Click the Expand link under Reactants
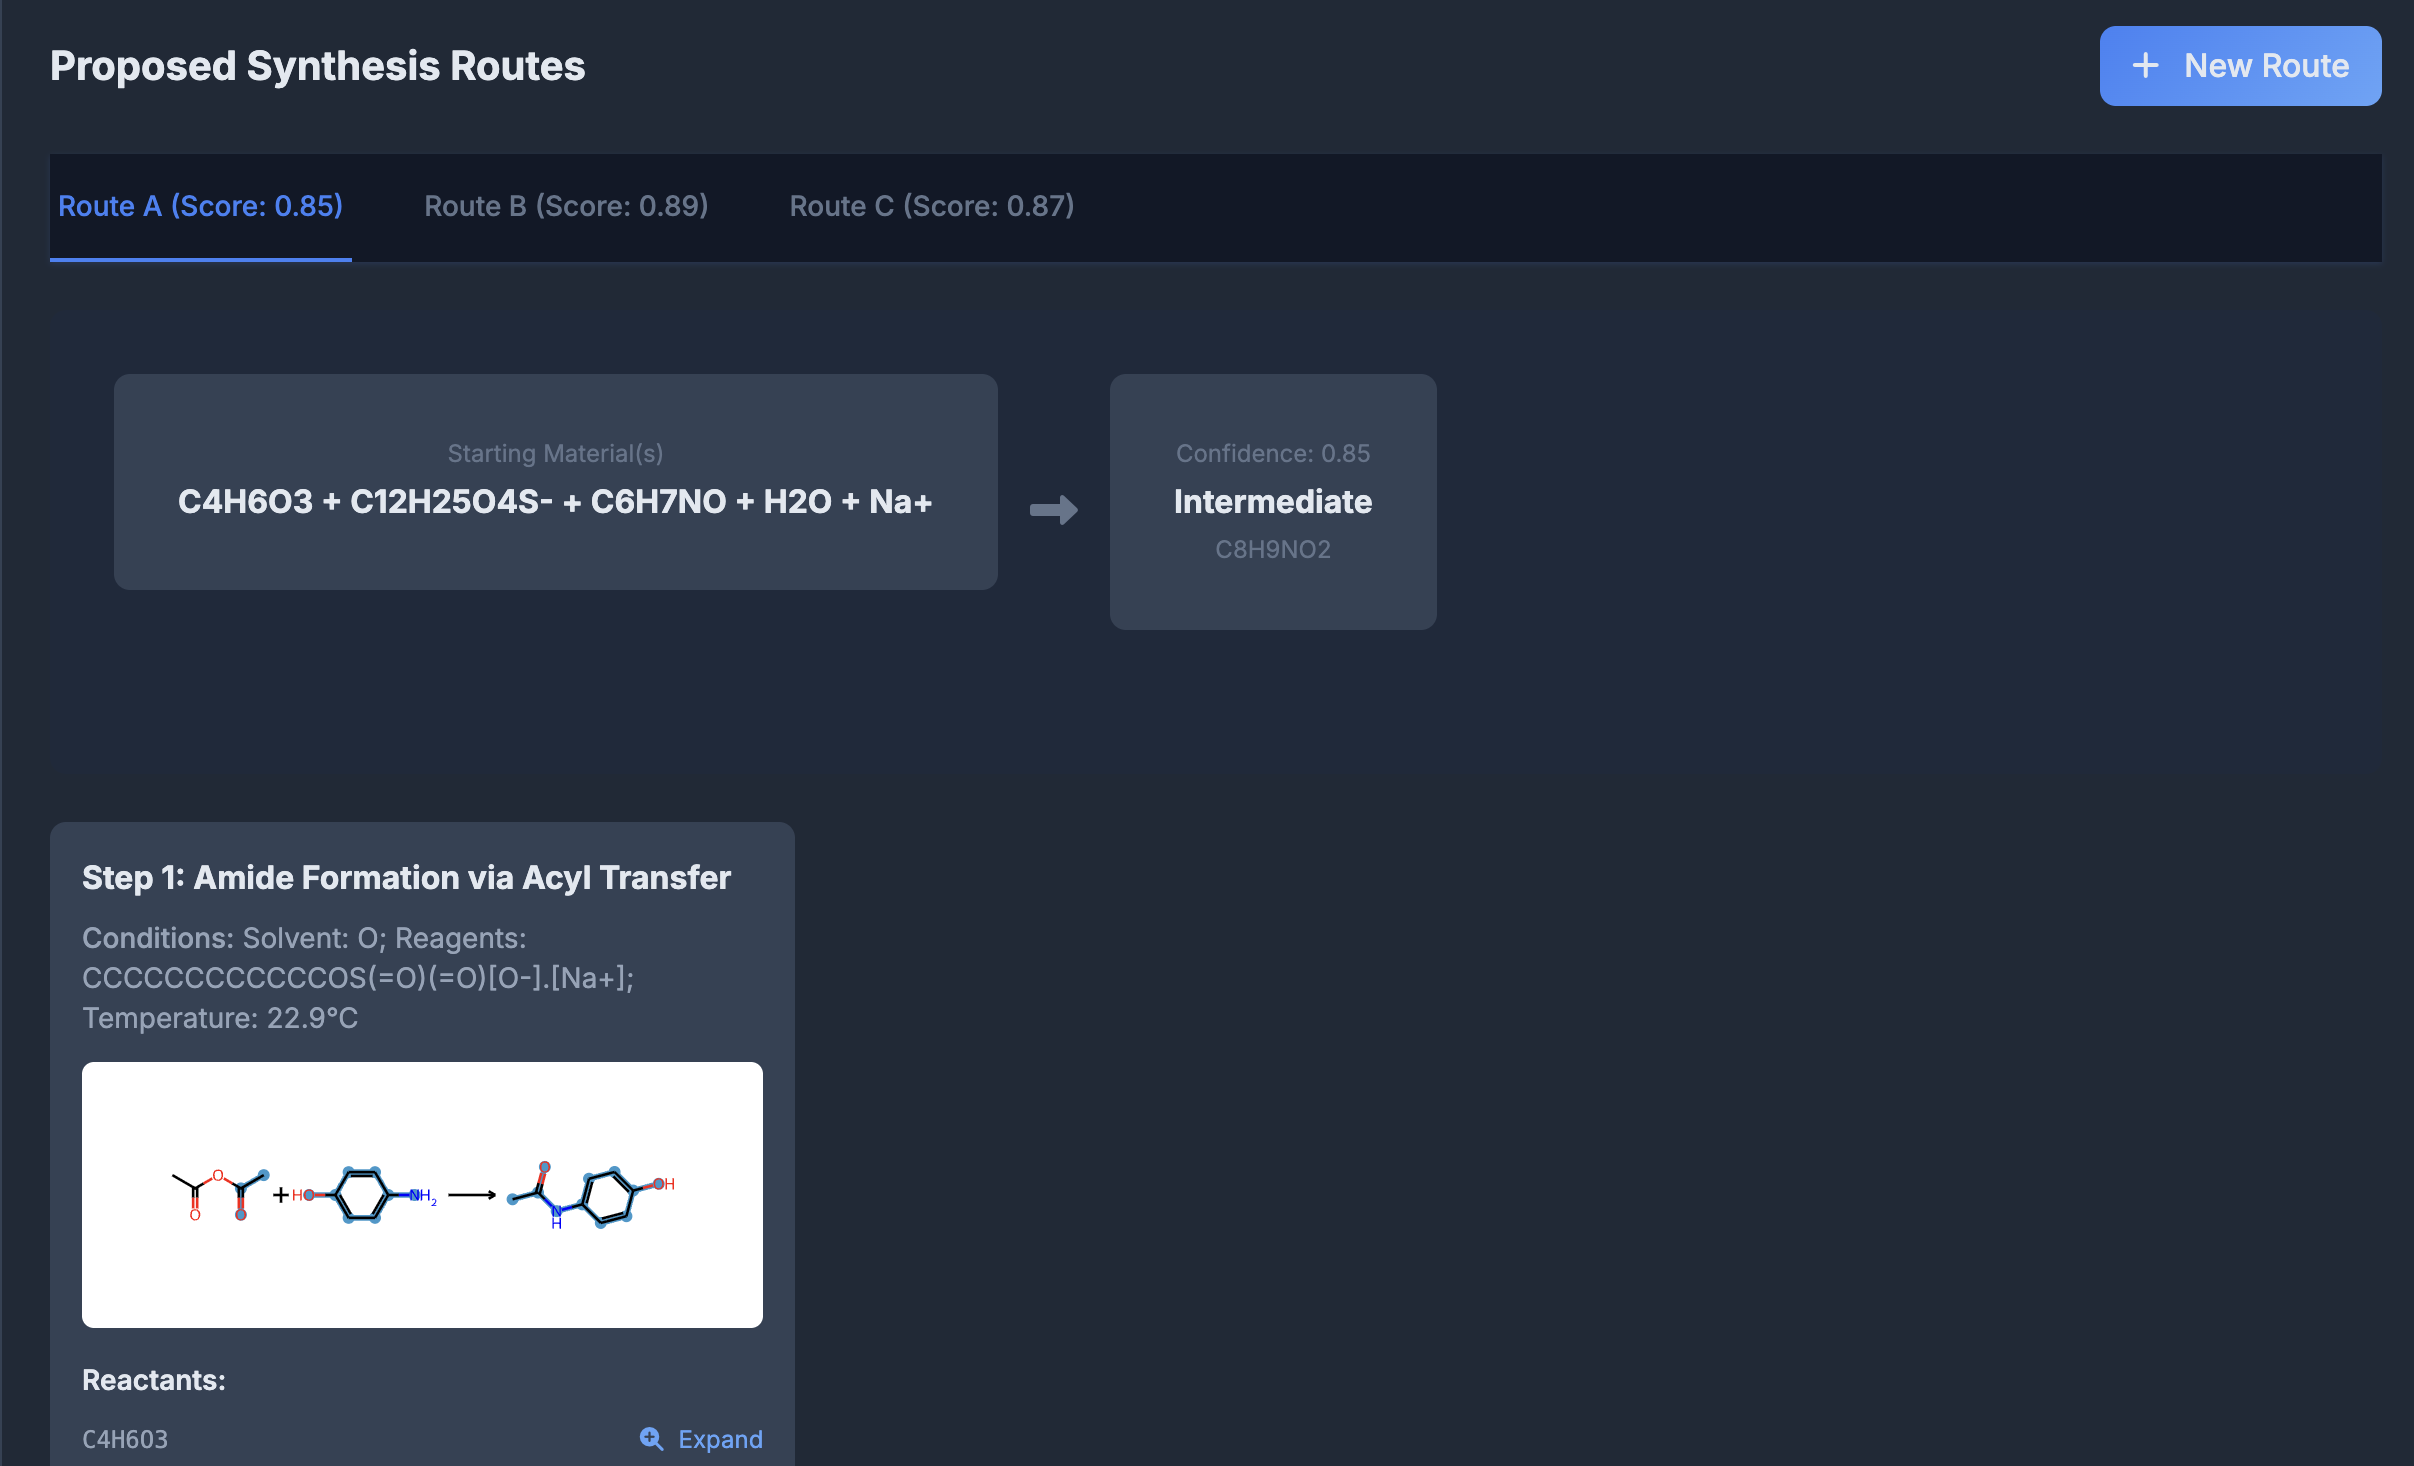This screenshot has width=2414, height=1466. [x=719, y=1438]
